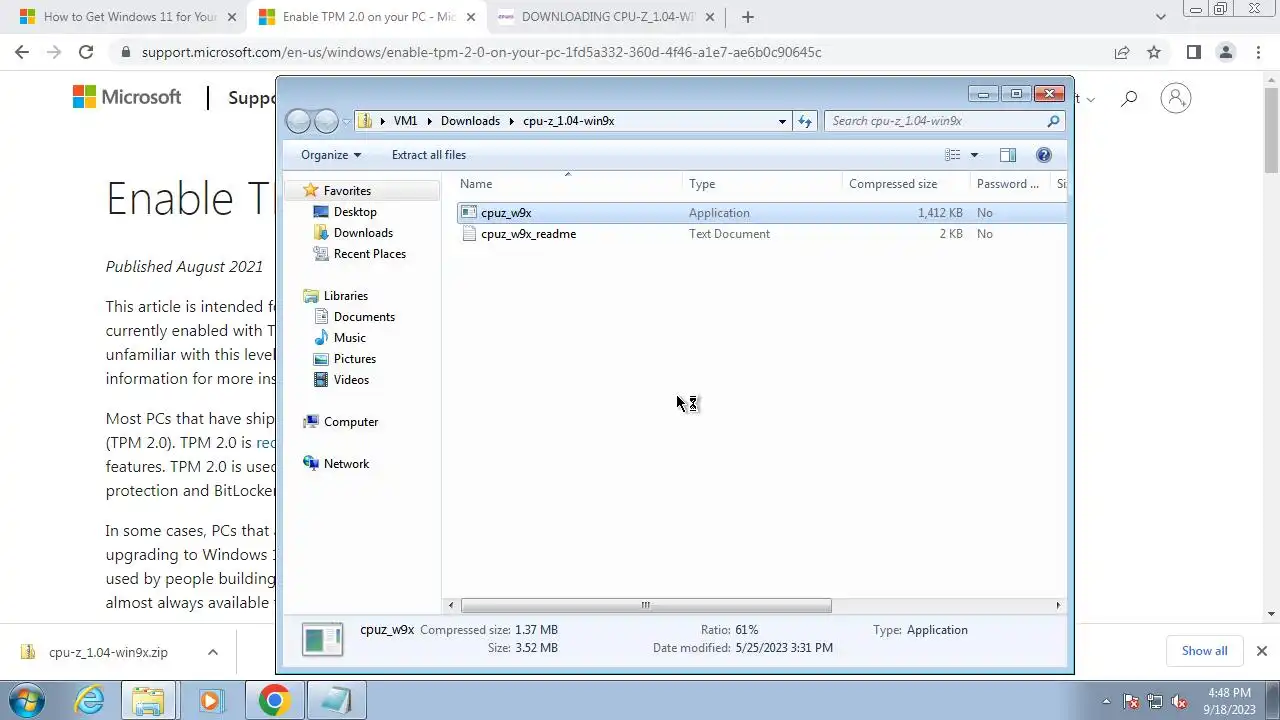Open the Explorer address history dropdown
1280x720 pixels.
point(782,121)
